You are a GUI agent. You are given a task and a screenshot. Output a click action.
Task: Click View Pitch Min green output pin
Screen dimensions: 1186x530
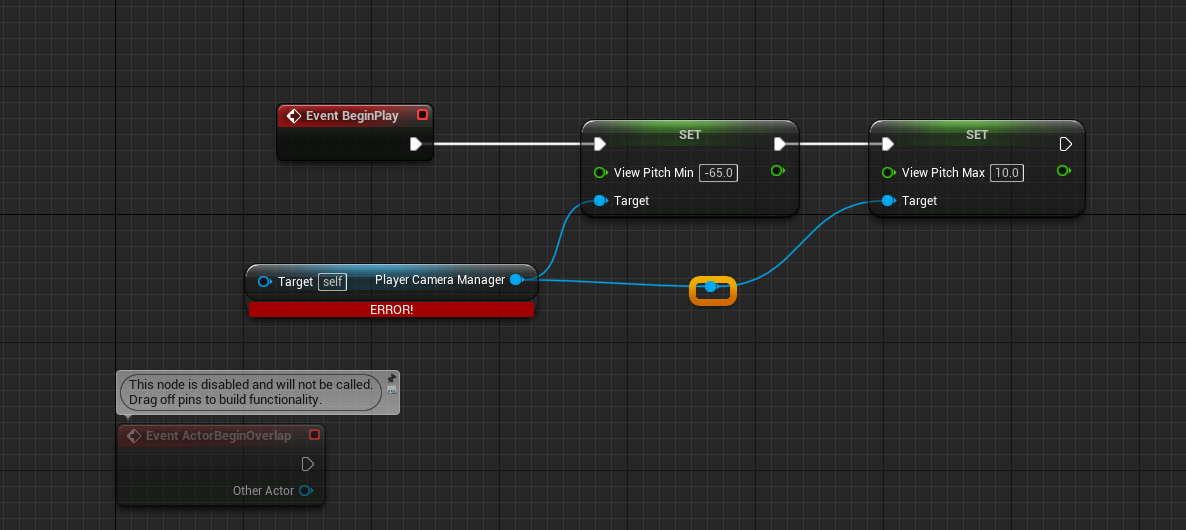[x=778, y=171]
